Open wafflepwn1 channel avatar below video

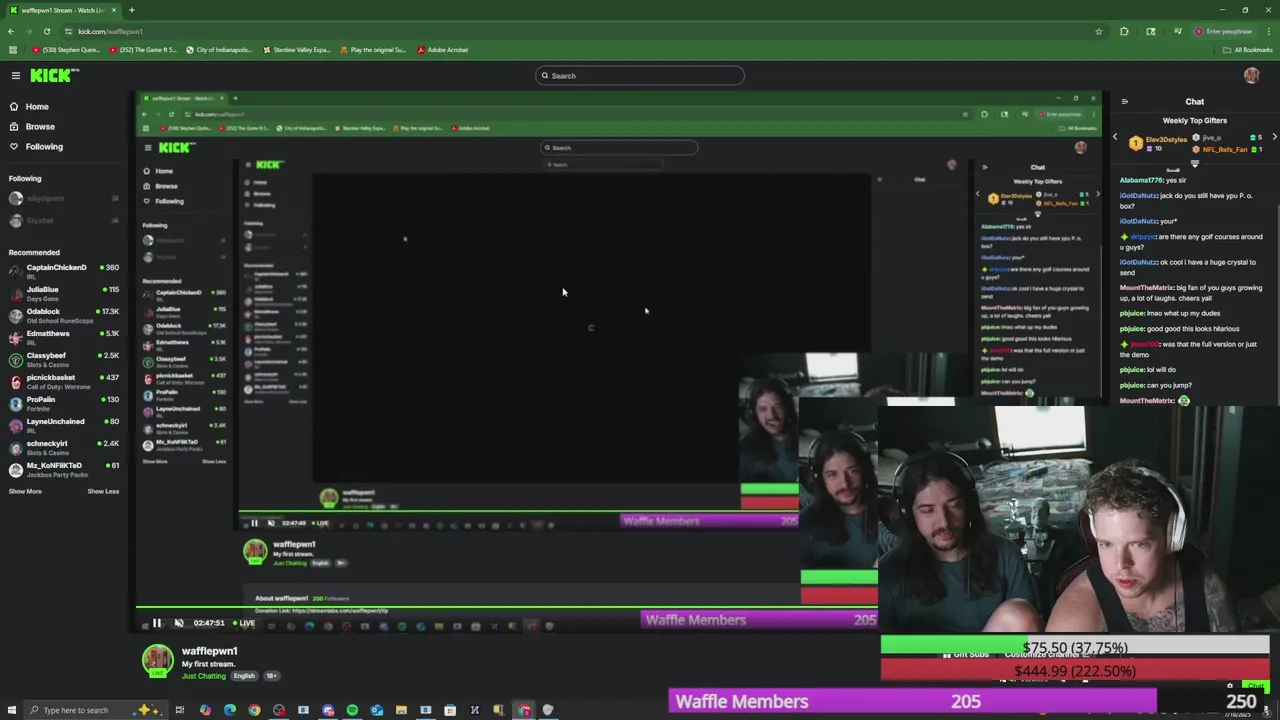(157, 661)
